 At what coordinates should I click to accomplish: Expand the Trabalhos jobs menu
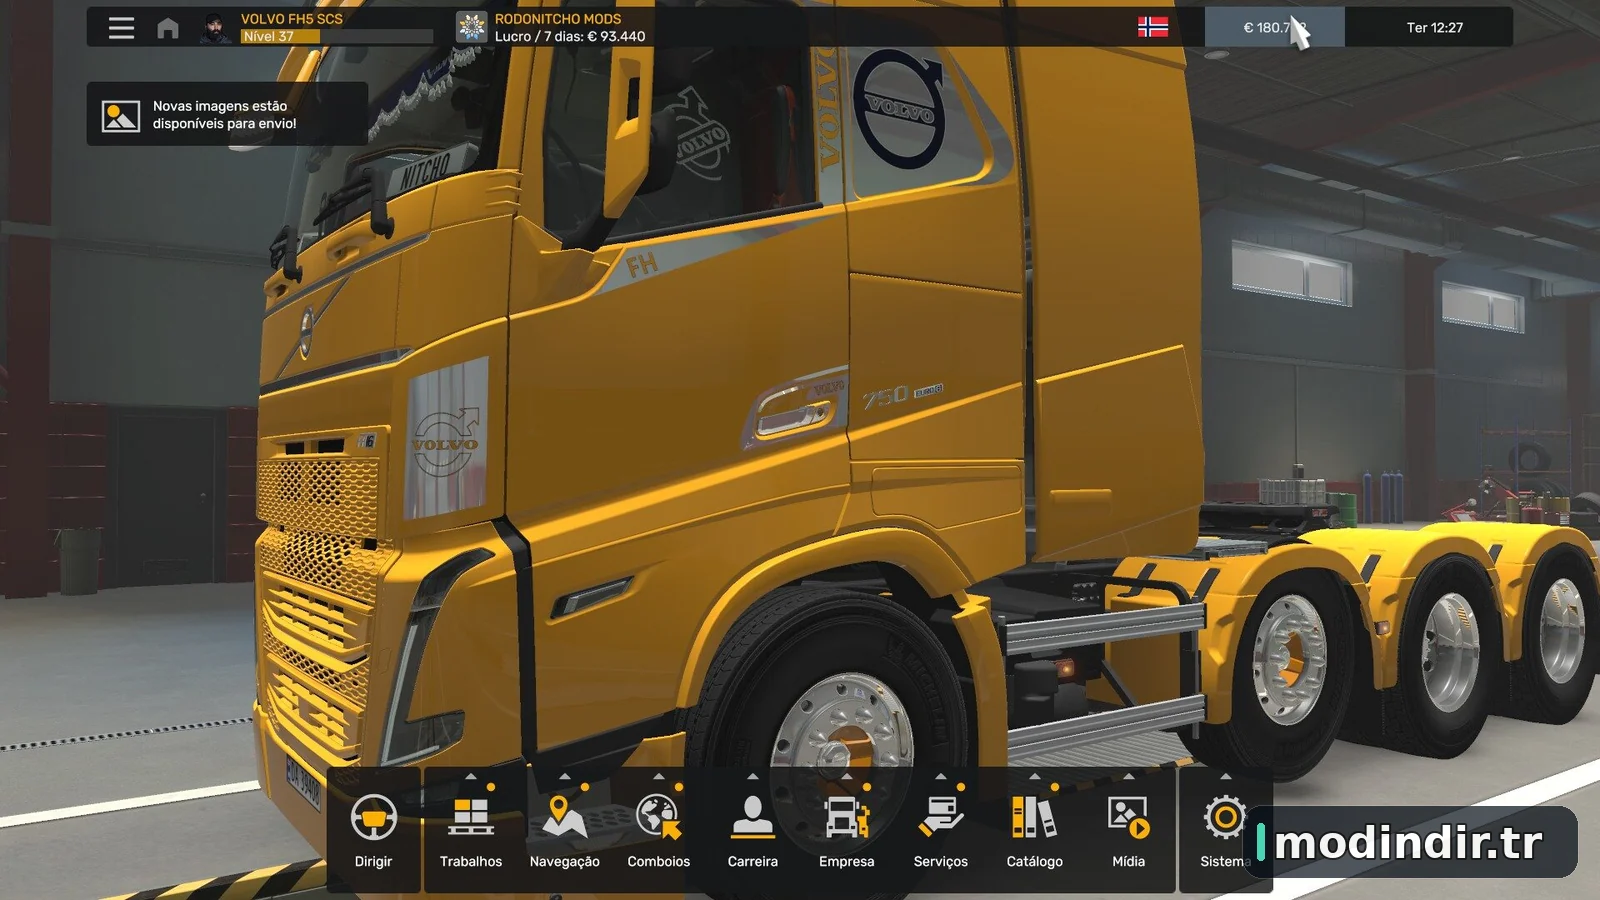click(x=471, y=830)
